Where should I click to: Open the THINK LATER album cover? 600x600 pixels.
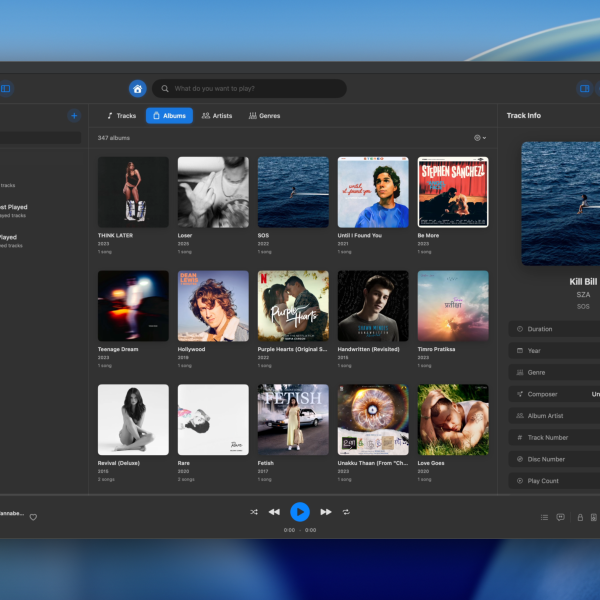click(133, 192)
